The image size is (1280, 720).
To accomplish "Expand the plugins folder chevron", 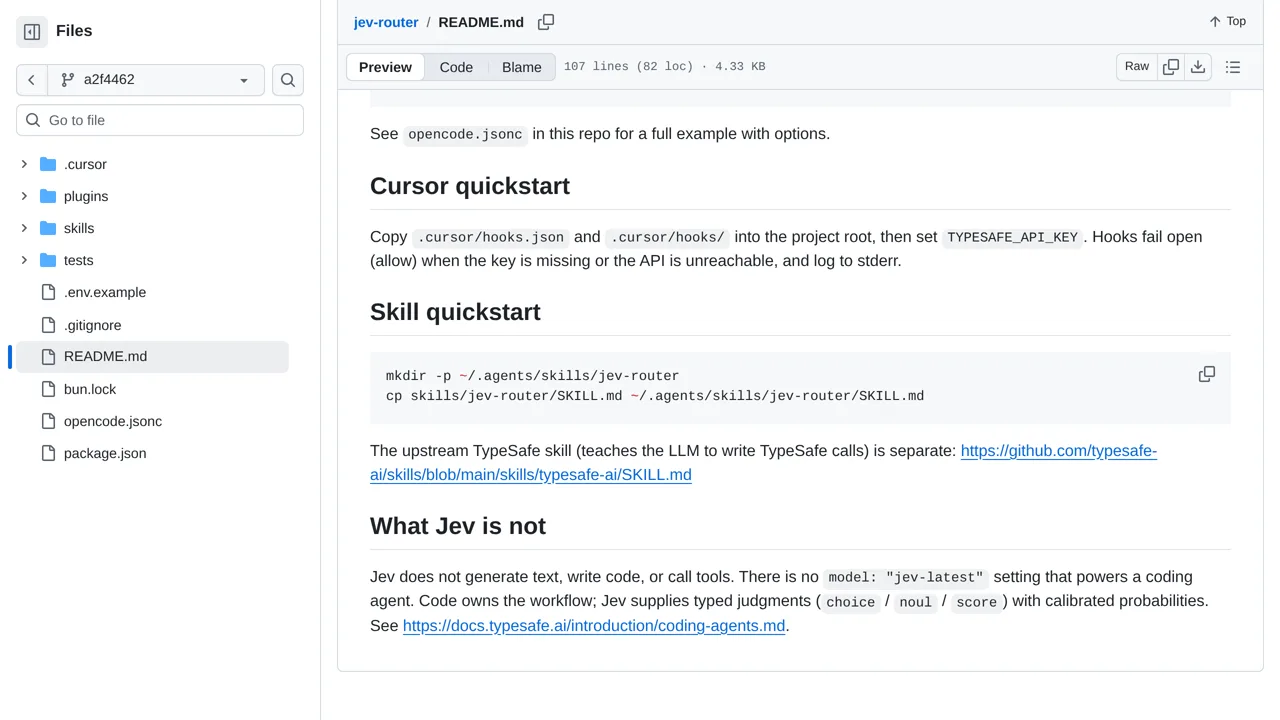I will (24, 196).
